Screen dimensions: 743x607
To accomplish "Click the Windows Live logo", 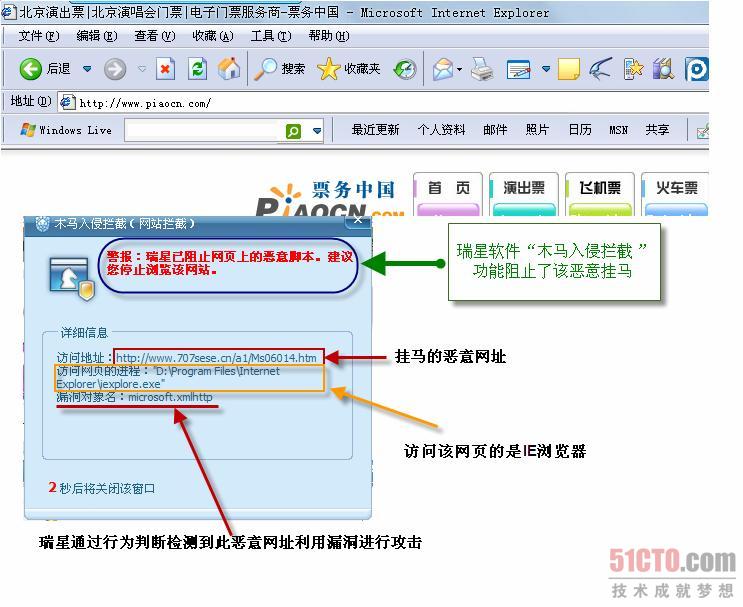I will pyautogui.click(x=66, y=130).
